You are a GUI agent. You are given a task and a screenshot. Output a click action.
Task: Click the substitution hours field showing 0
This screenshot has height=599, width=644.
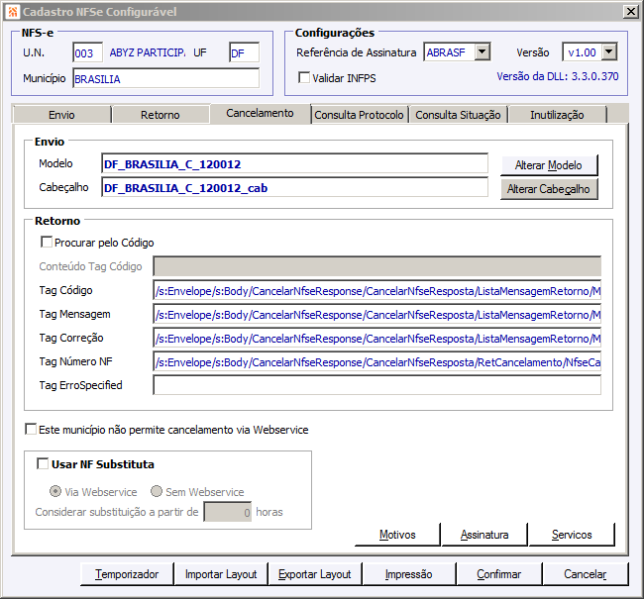click(228, 512)
